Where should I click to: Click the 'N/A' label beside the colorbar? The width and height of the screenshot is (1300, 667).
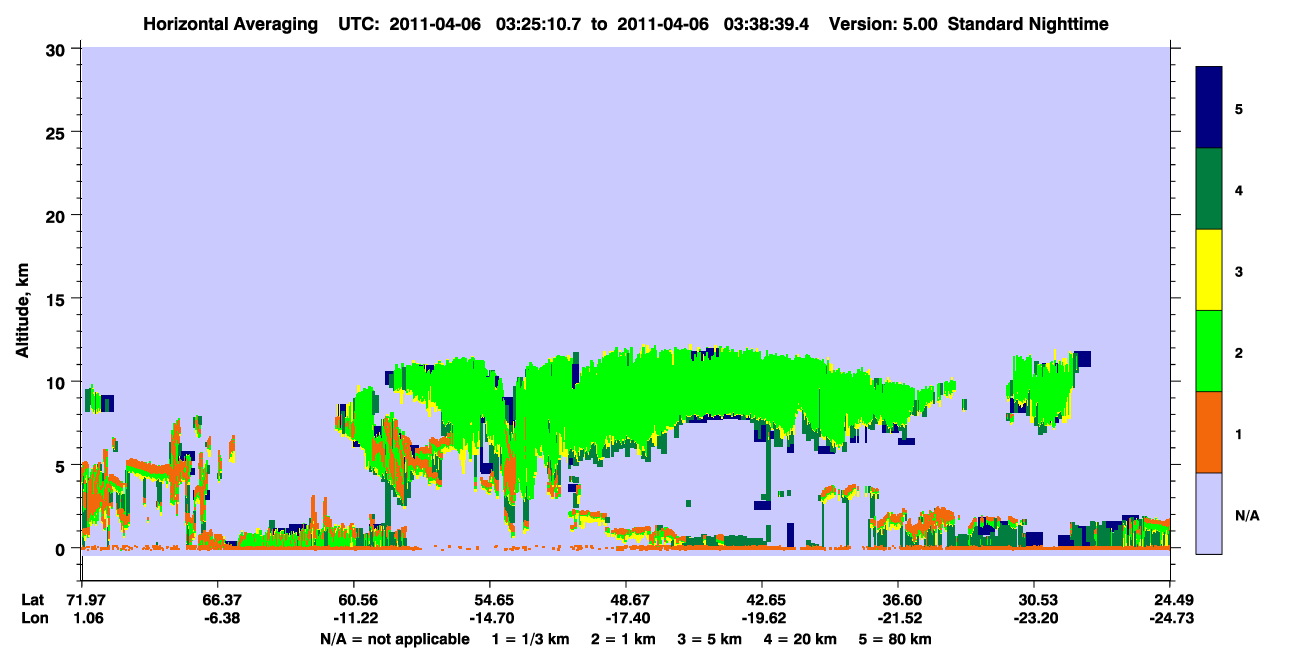click(1247, 516)
